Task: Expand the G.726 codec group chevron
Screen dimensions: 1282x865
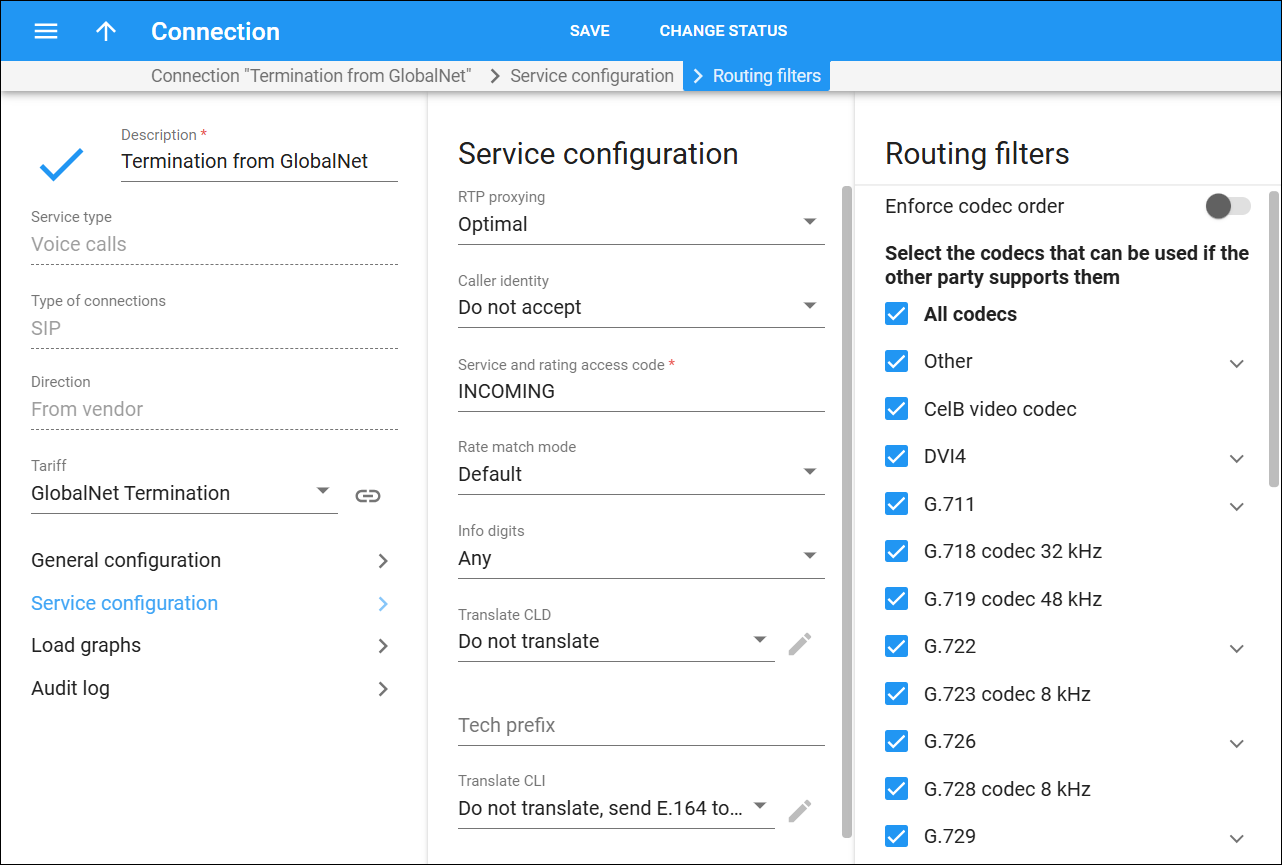Action: [x=1237, y=743]
